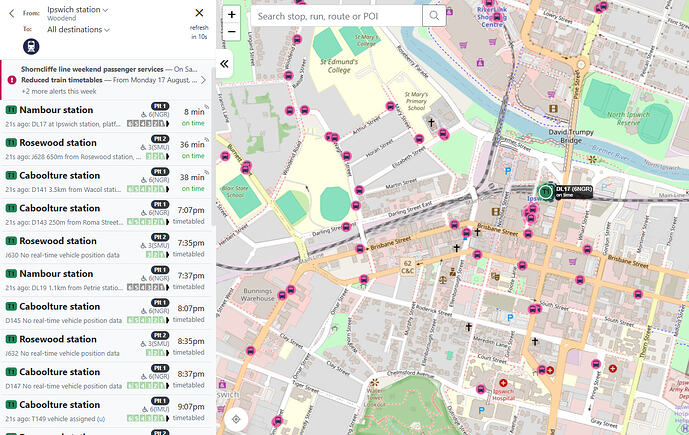
Task: Click the bus stop marker on Brisbane Street label
Action: (360, 249)
